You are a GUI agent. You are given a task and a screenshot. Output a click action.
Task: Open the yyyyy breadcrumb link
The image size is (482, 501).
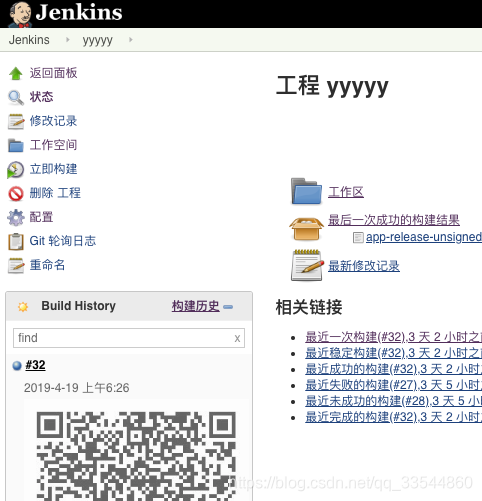pyautogui.click(x=97, y=40)
